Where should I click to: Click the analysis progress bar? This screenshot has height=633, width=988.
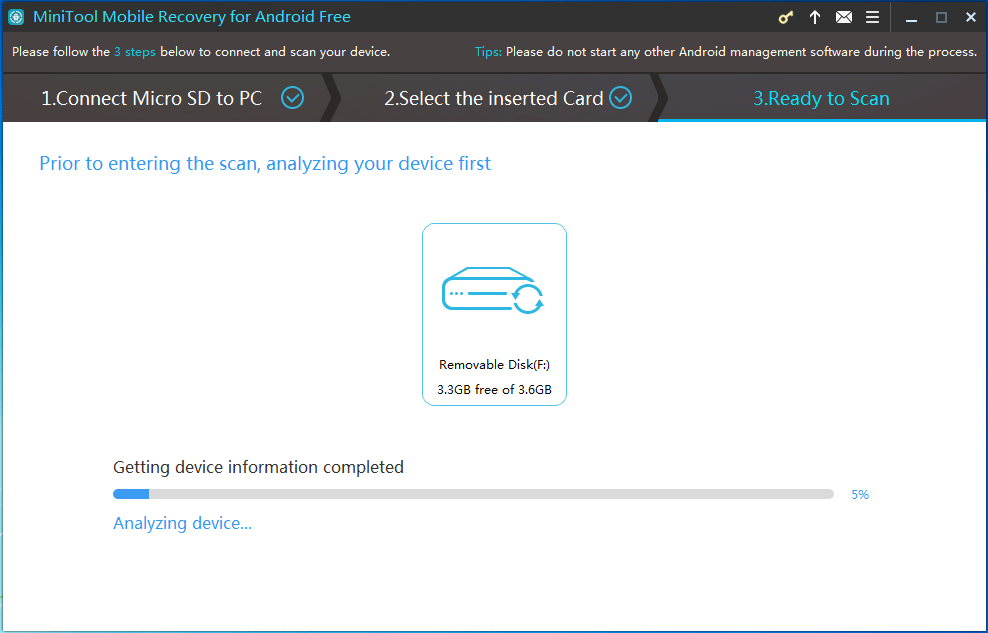pos(471,493)
